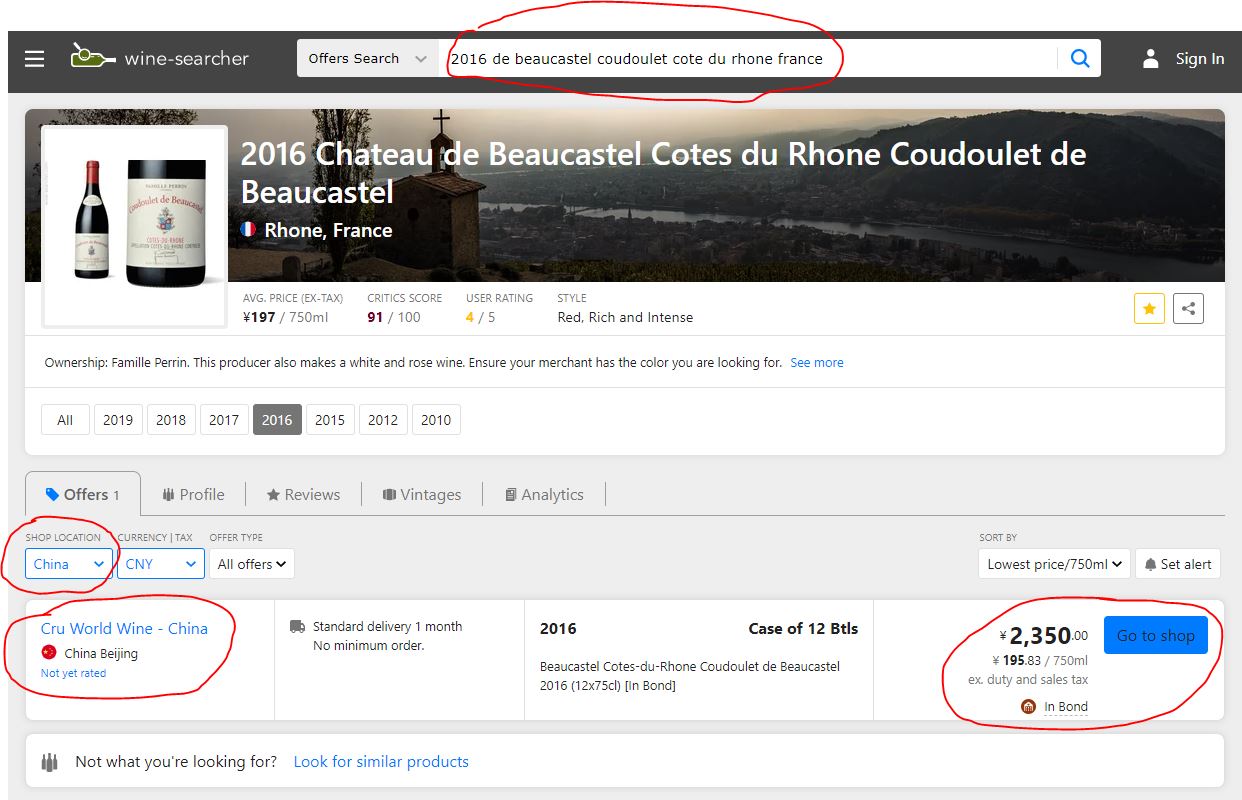Select the 2015 vintage filter
This screenshot has height=800, width=1242.
pos(330,420)
